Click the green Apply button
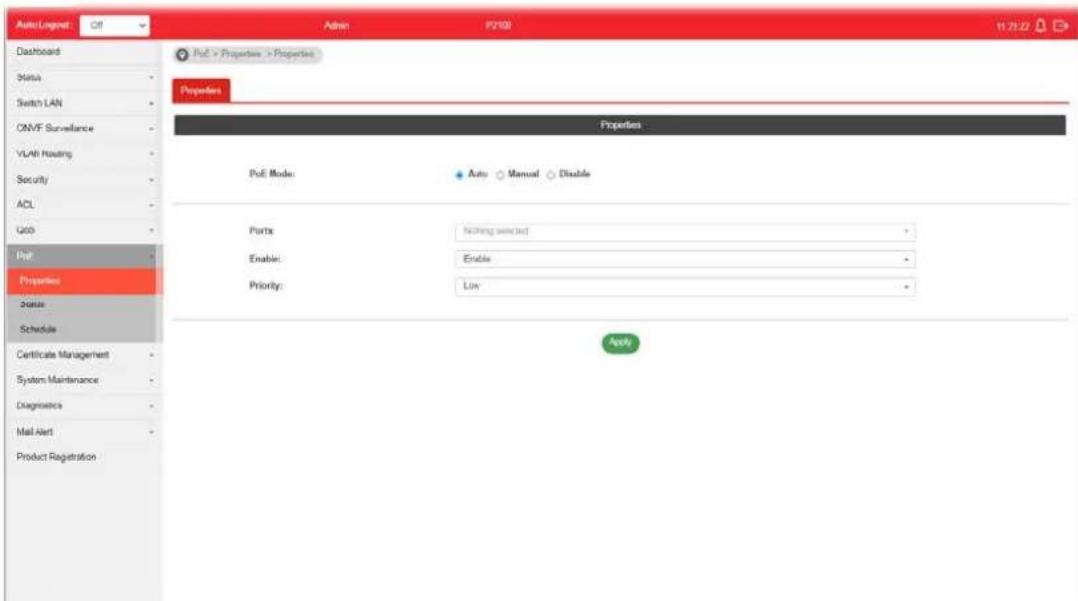The image size is (1078, 601). [x=620, y=342]
